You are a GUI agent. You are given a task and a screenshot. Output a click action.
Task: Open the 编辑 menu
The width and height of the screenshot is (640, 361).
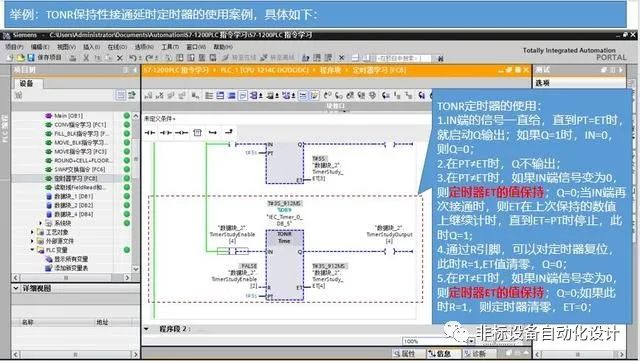tap(40, 47)
